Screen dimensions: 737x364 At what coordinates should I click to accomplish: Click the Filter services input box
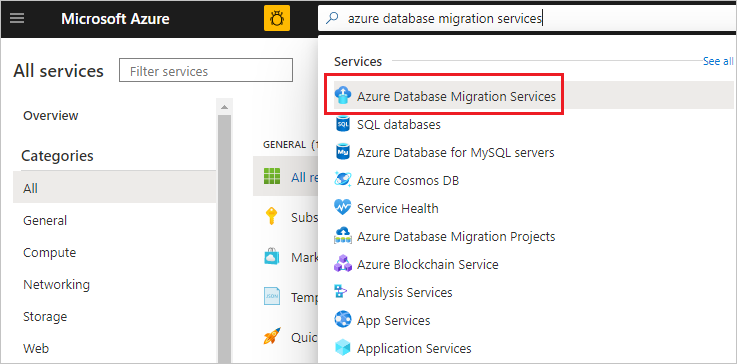click(x=206, y=70)
